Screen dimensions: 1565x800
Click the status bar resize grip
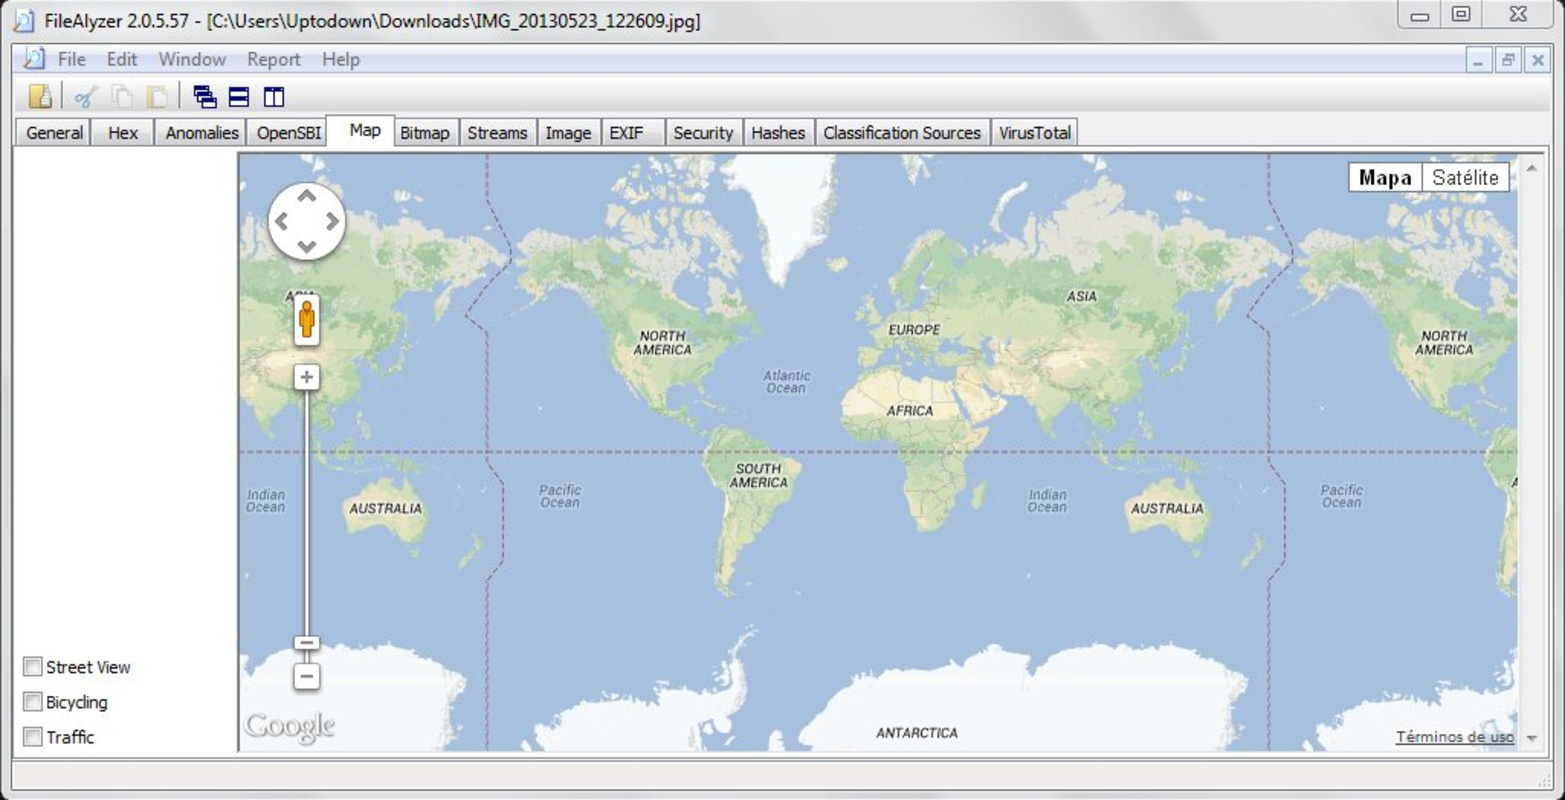click(x=1544, y=780)
